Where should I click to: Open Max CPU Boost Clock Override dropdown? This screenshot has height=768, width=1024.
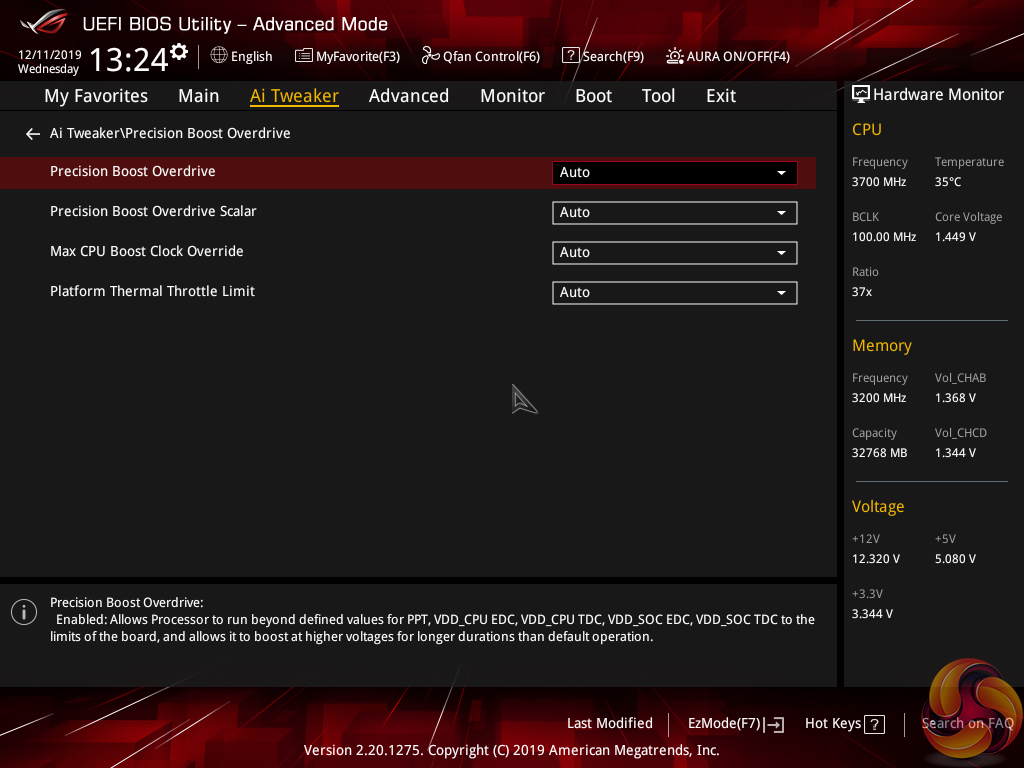pyautogui.click(x=675, y=253)
